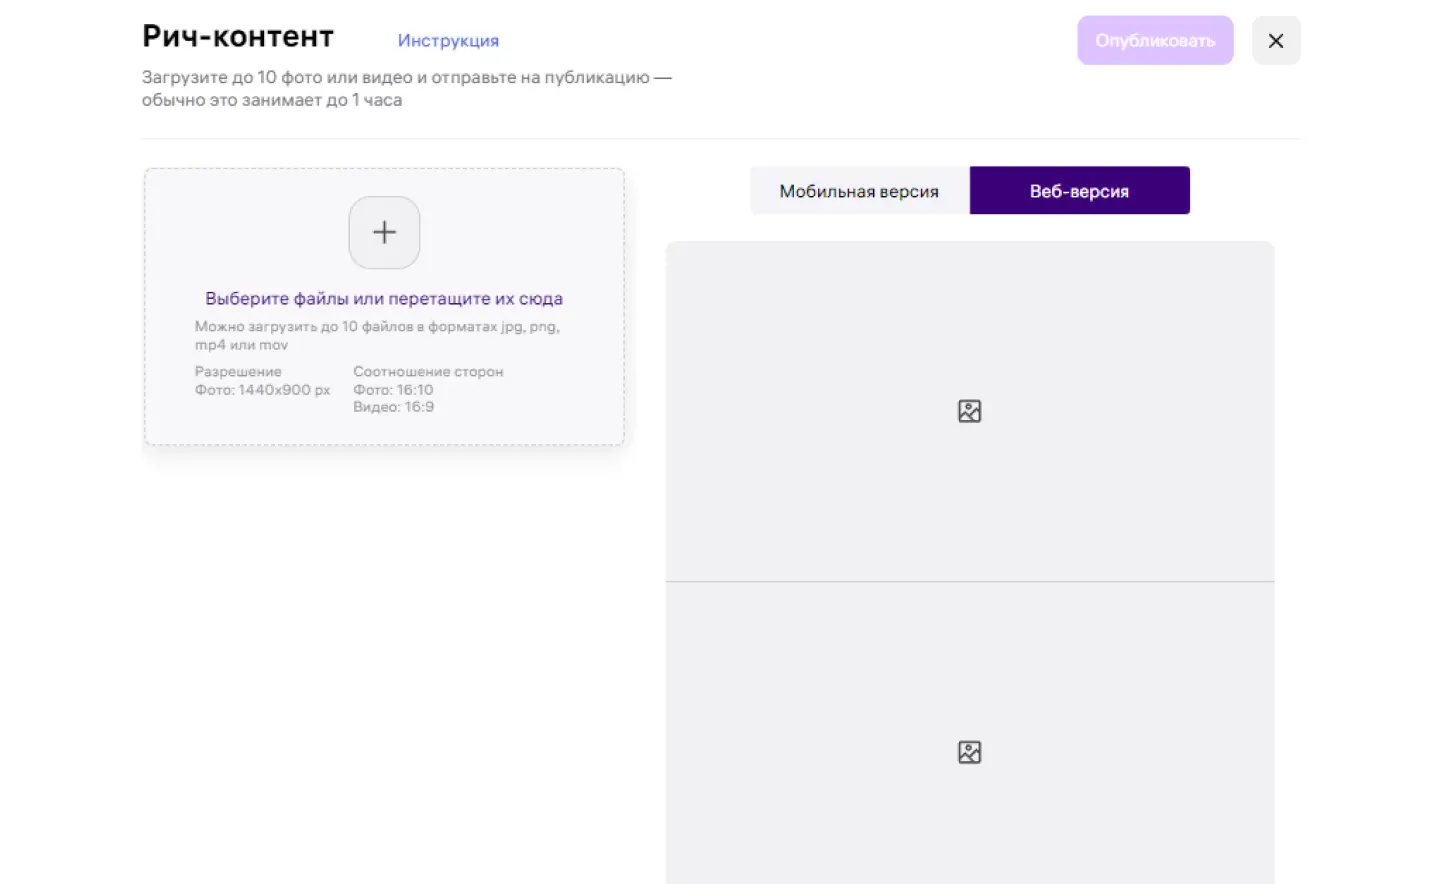Click the plus icon to add files
Viewport: 1440px width, 884px height.
click(384, 232)
